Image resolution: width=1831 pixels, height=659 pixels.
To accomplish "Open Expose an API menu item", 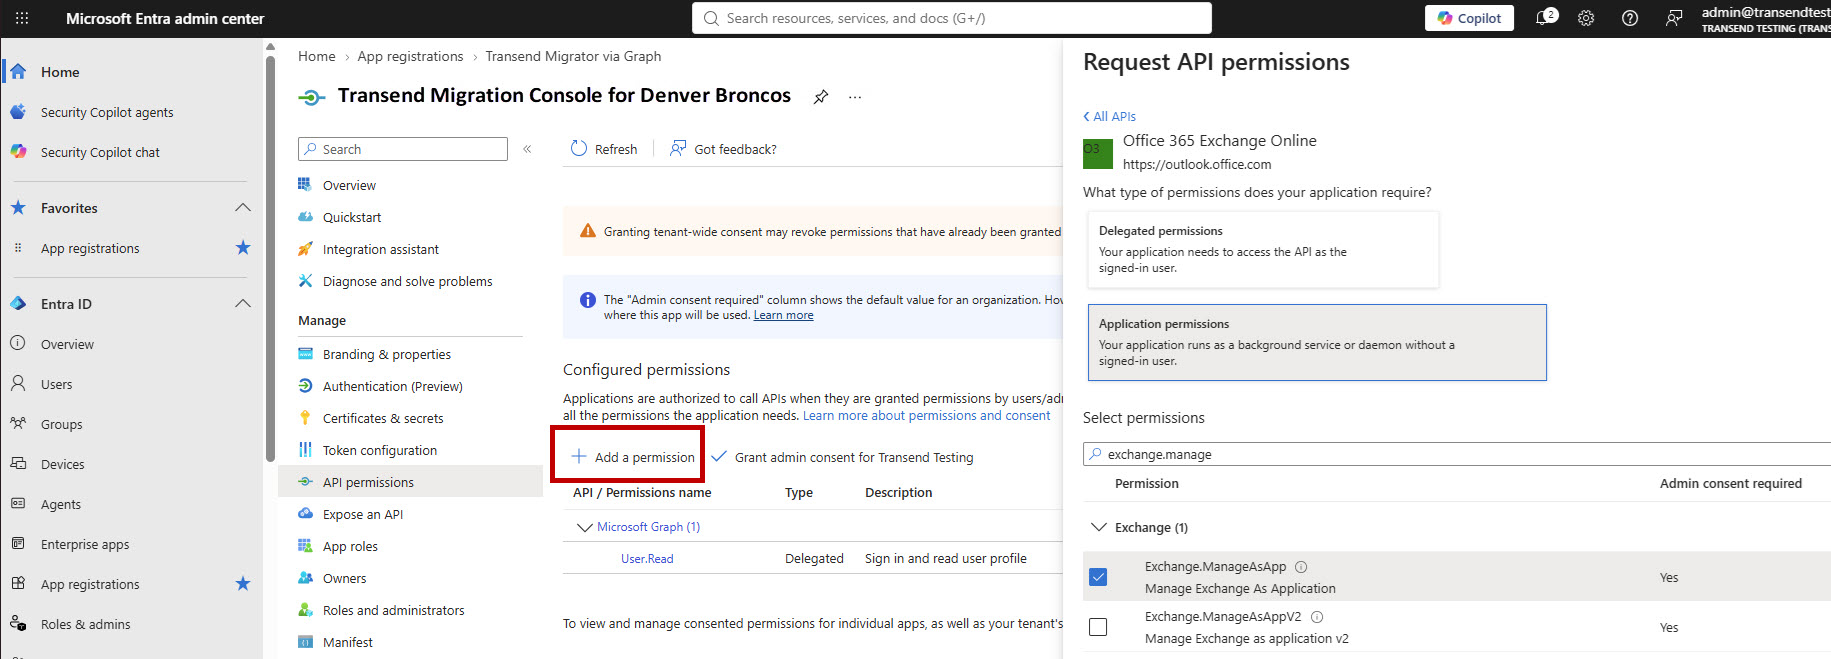I will (363, 514).
